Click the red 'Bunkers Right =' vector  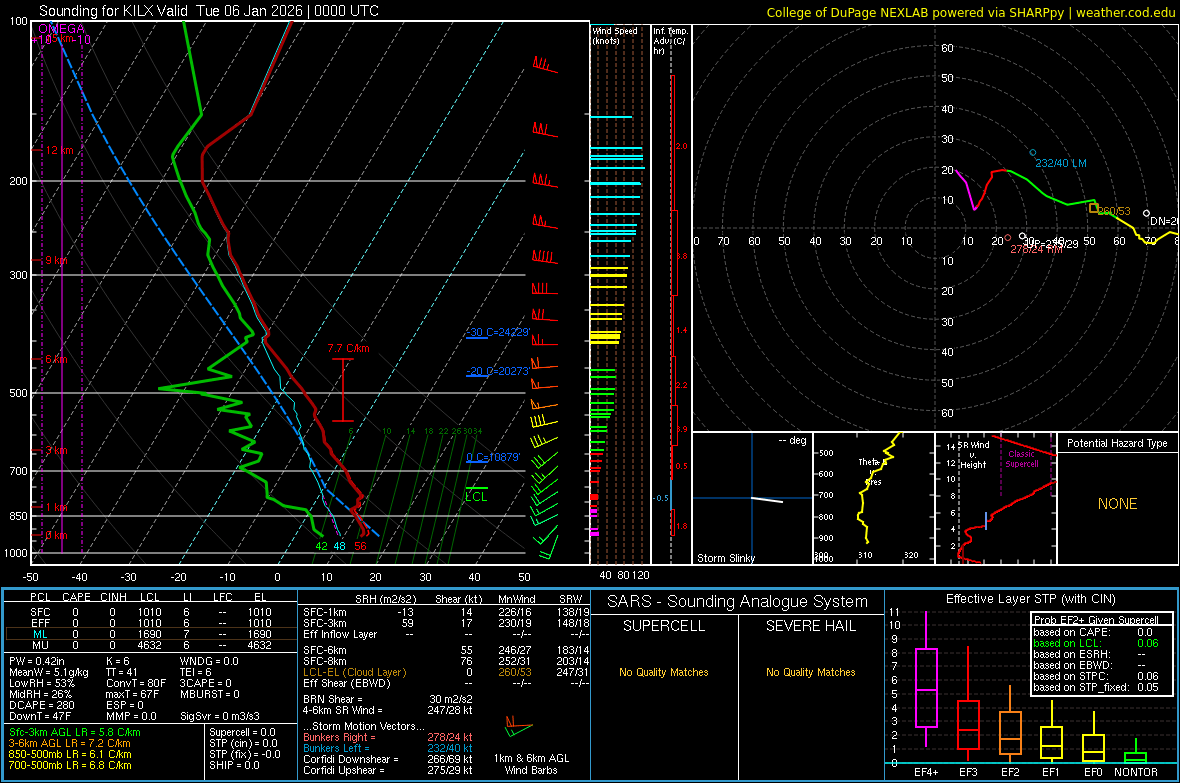click(388, 737)
